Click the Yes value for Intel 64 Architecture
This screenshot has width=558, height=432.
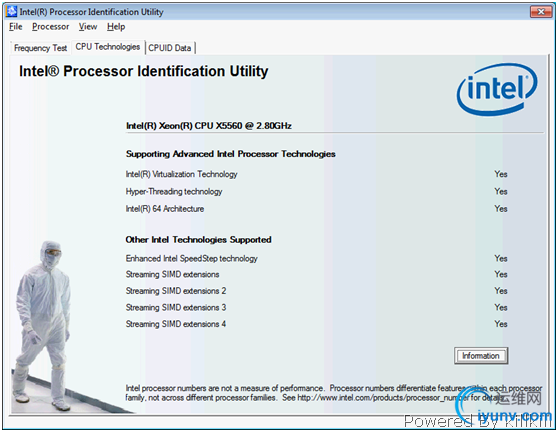click(501, 209)
